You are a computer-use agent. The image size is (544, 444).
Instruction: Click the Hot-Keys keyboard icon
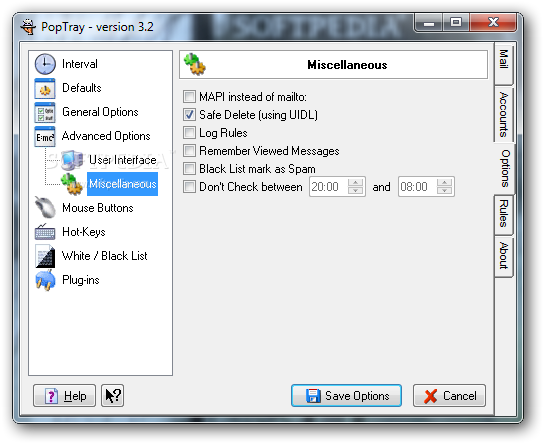click(45, 232)
